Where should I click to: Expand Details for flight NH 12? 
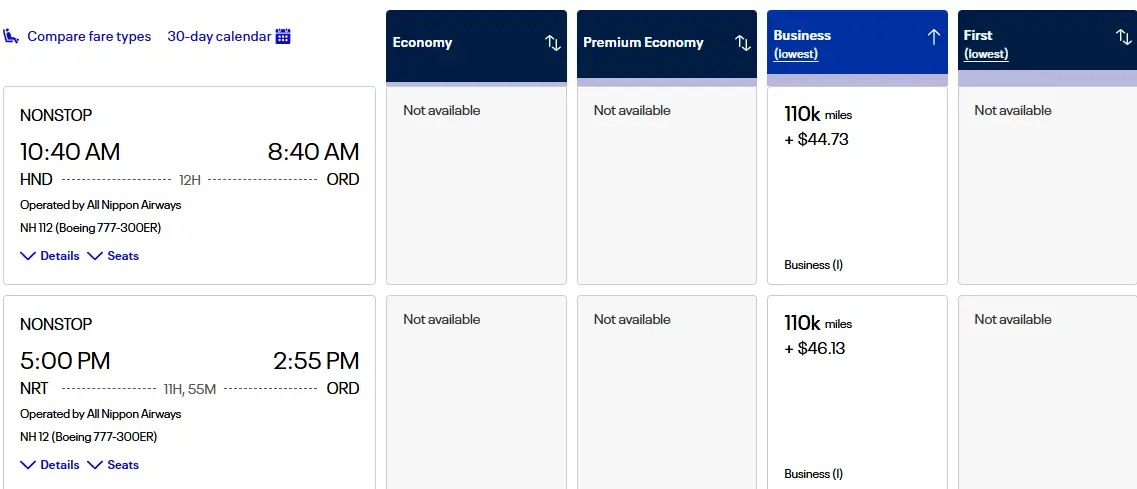[x=50, y=465]
